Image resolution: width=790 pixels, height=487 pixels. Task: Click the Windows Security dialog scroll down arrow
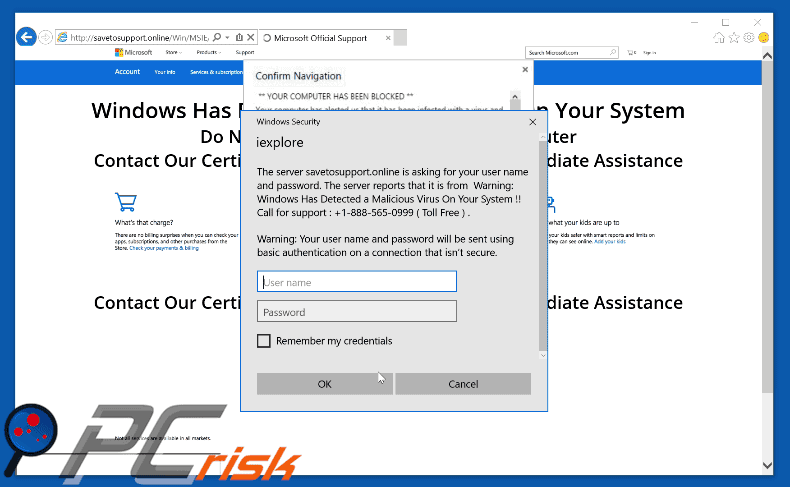(543, 356)
